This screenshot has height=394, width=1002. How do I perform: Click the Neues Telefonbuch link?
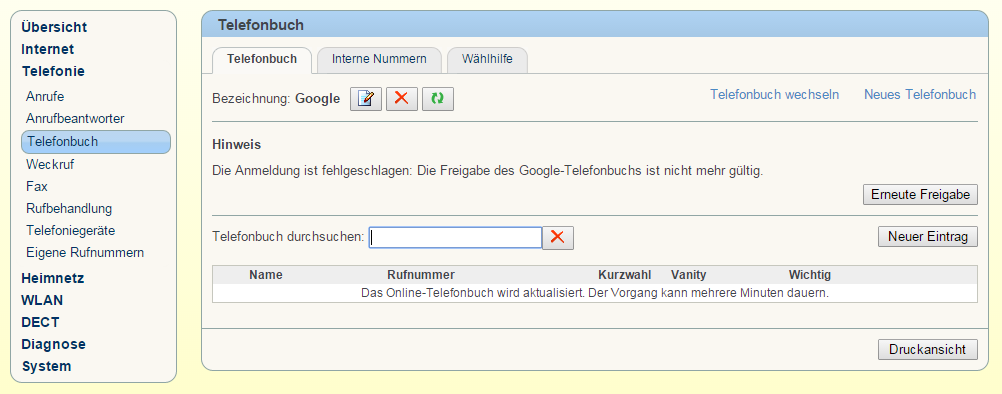tap(920, 95)
